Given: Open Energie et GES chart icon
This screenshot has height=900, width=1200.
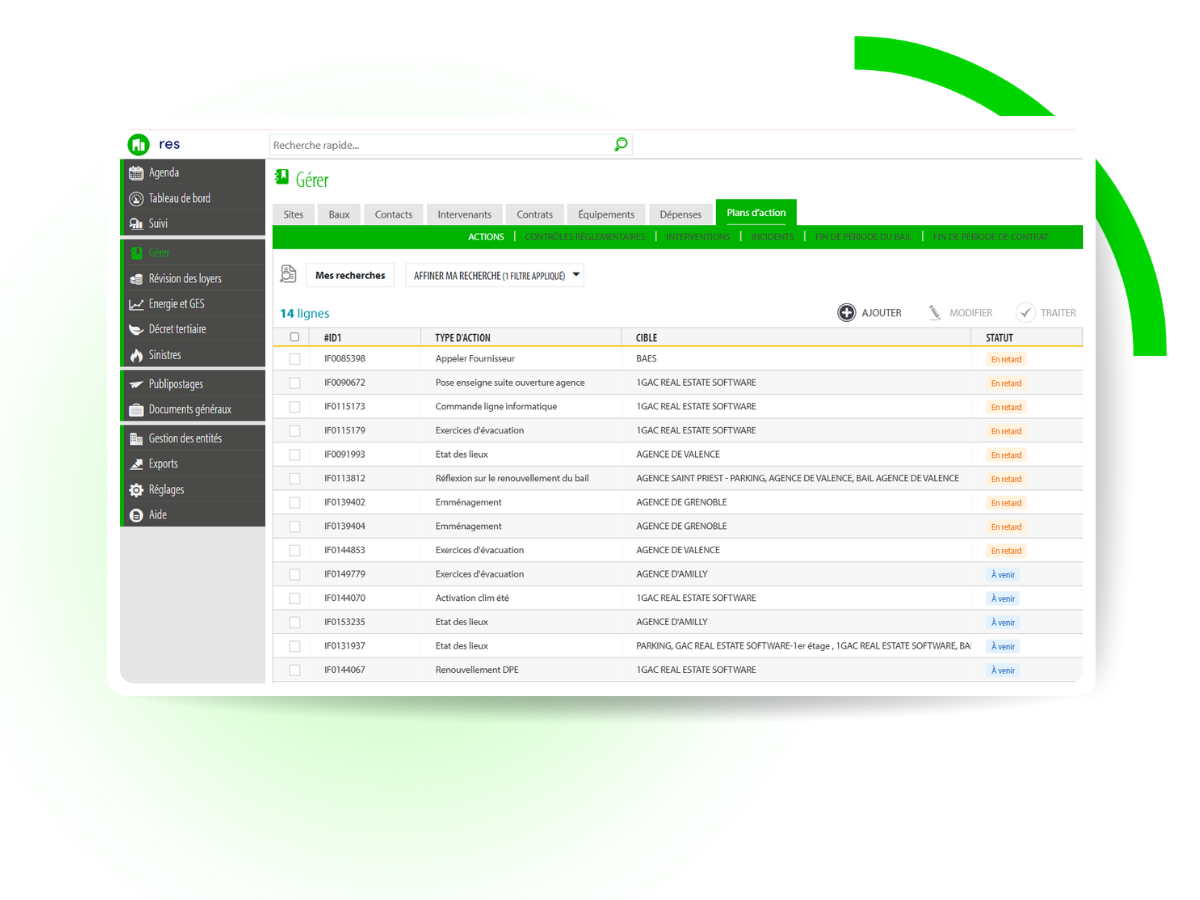Looking at the screenshot, I should (x=137, y=304).
